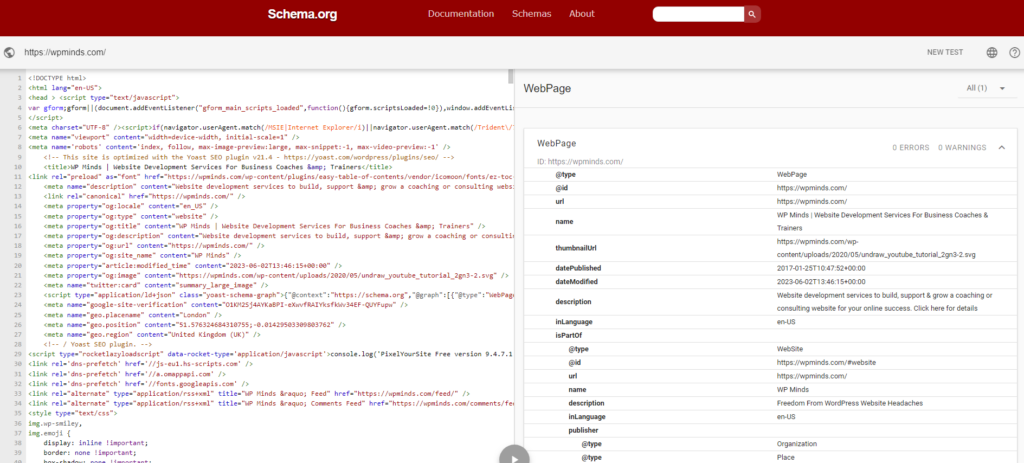Click the Place type value
The image size is (1024, 463).
pyautogui.click(x=786, y=458)
